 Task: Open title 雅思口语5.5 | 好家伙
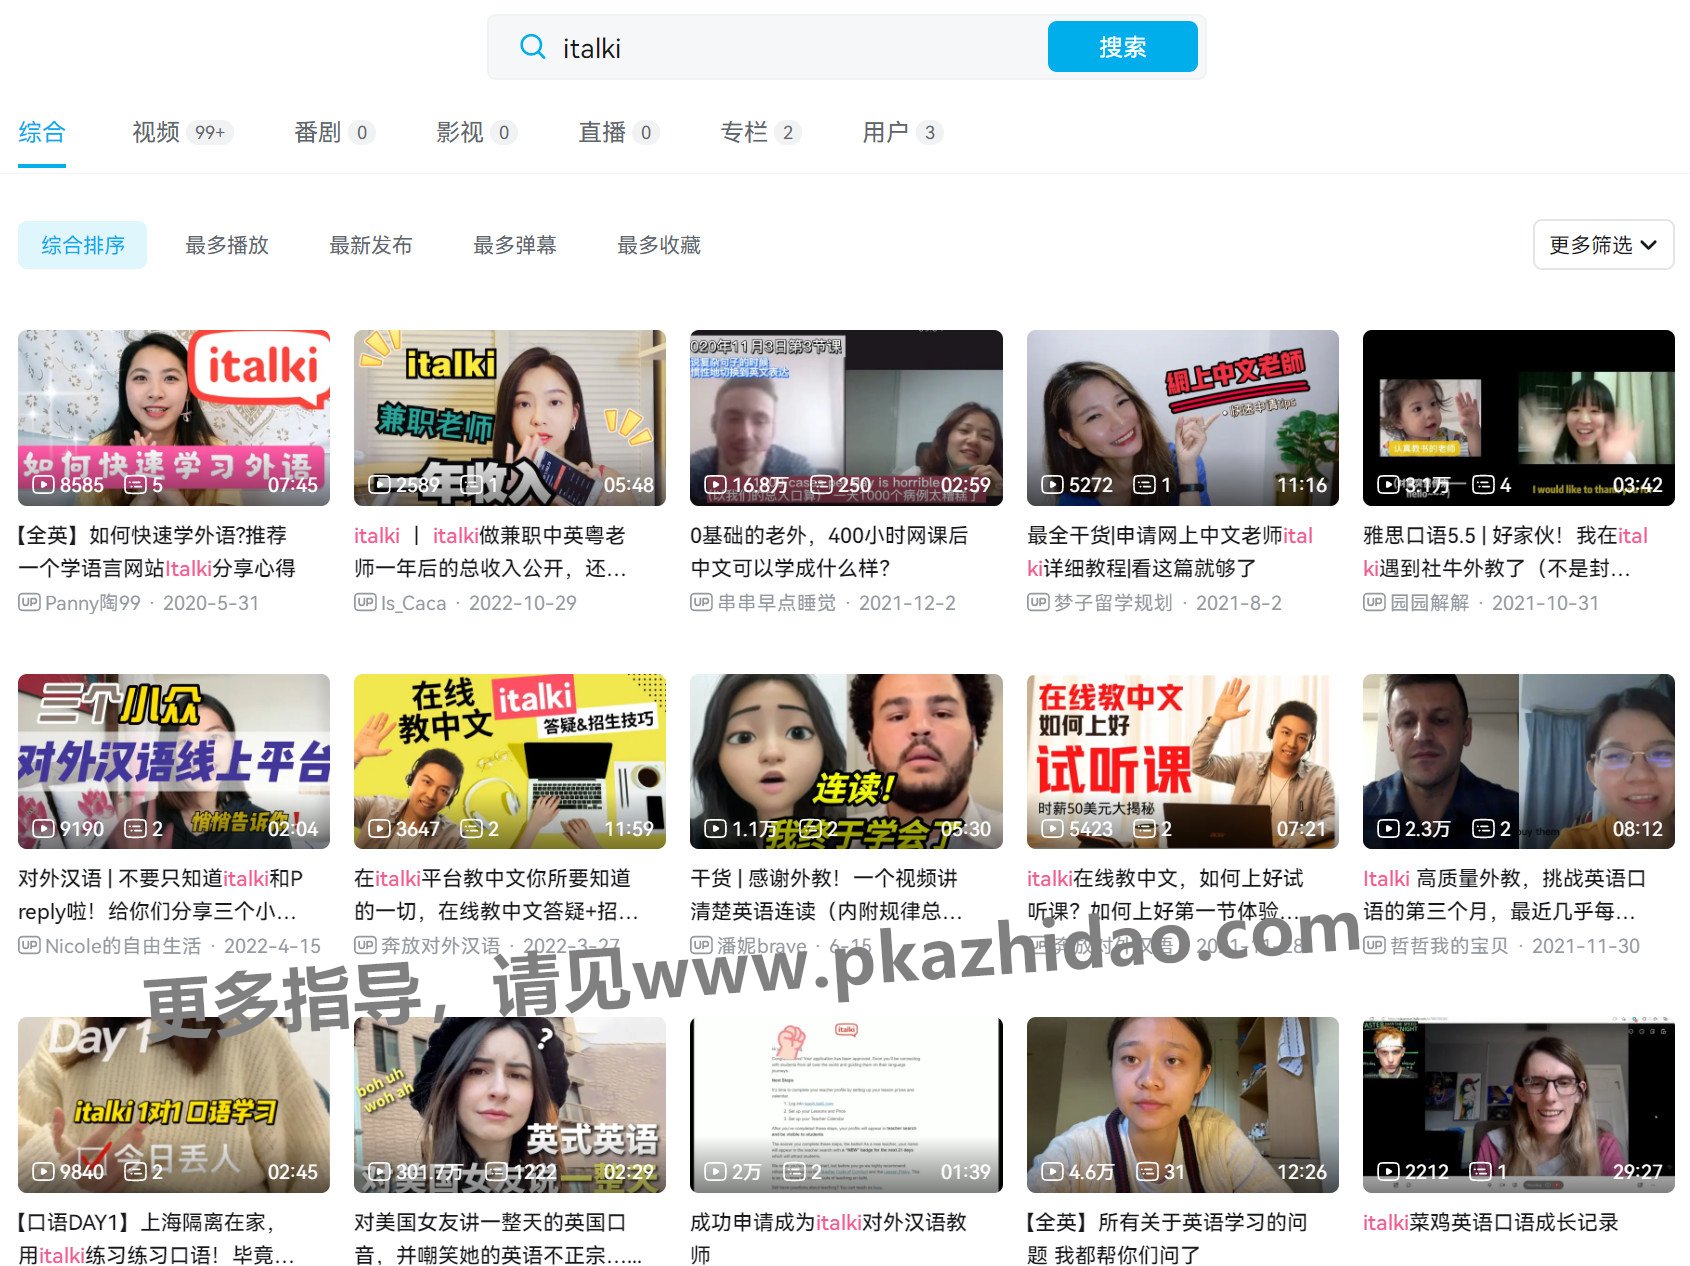[x=1505, y=551]
